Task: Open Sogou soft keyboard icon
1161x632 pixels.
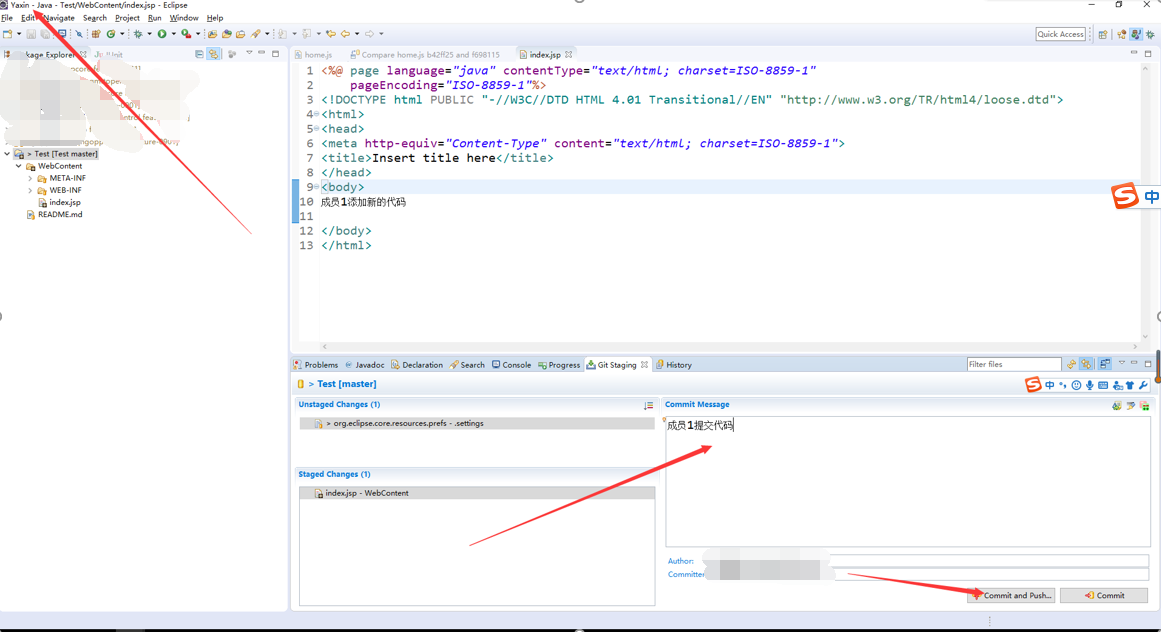Action: (x=1103, y=385)
